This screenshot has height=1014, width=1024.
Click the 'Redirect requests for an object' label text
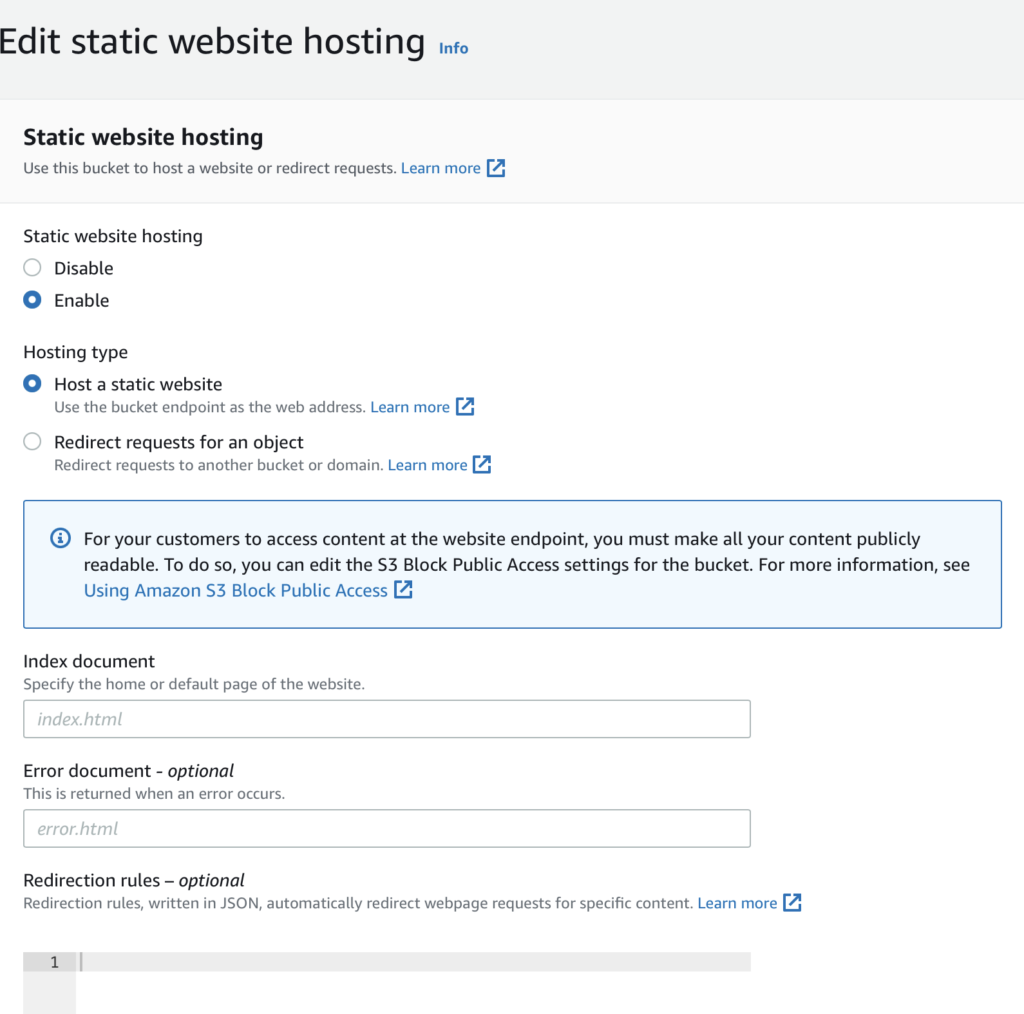click(x=179, y=442)
